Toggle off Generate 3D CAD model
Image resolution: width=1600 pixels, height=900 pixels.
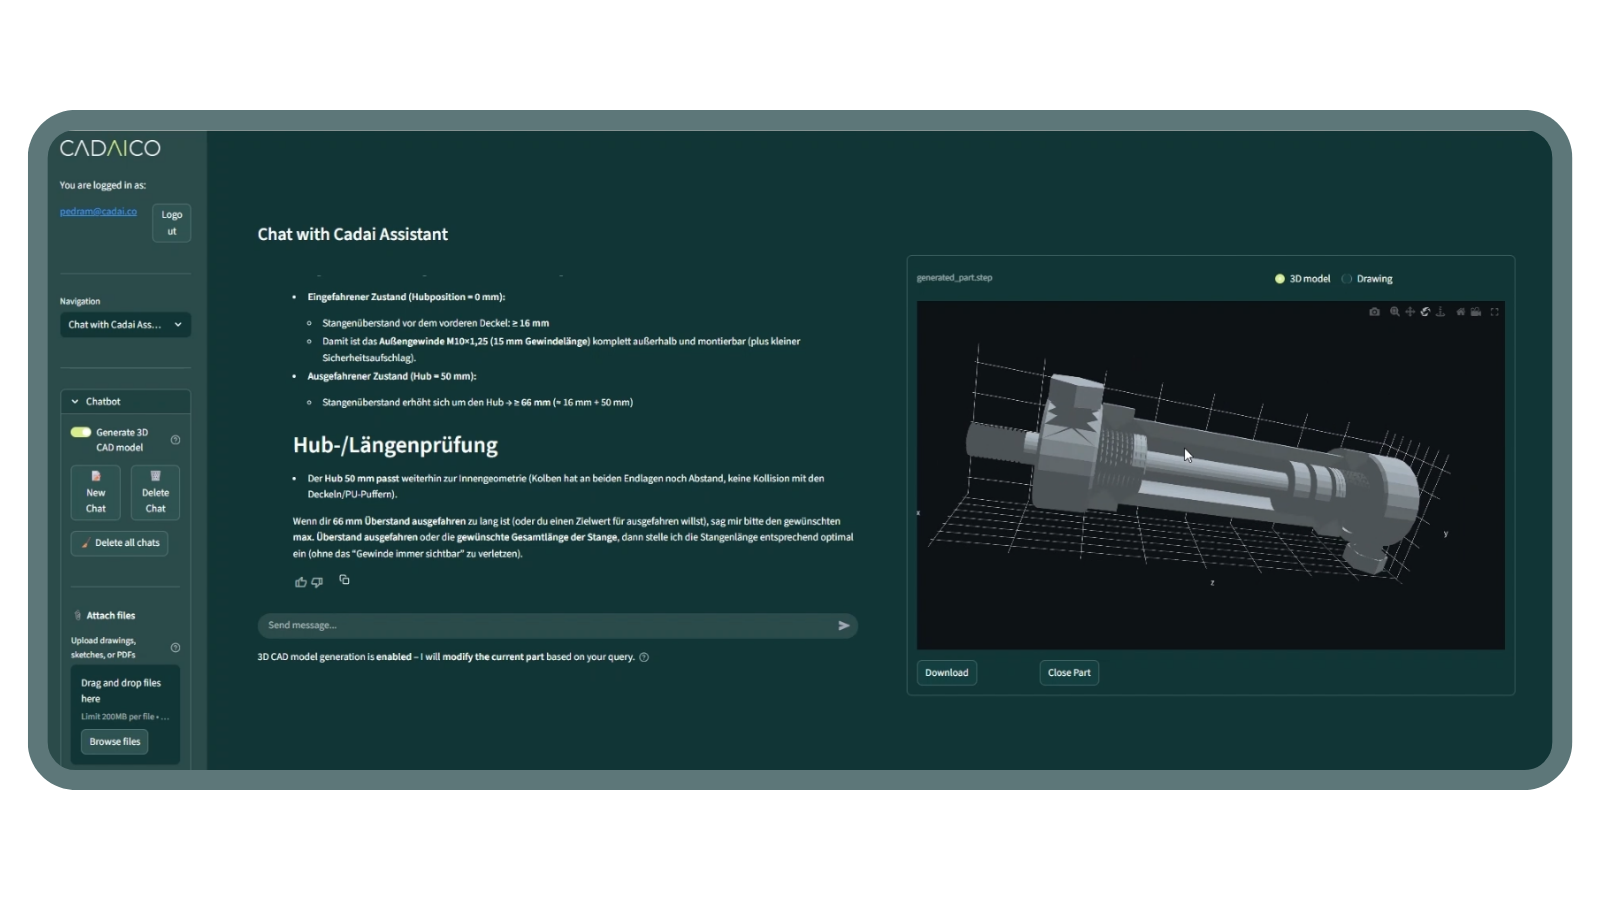pyautogui.click(x=79, y=432)
